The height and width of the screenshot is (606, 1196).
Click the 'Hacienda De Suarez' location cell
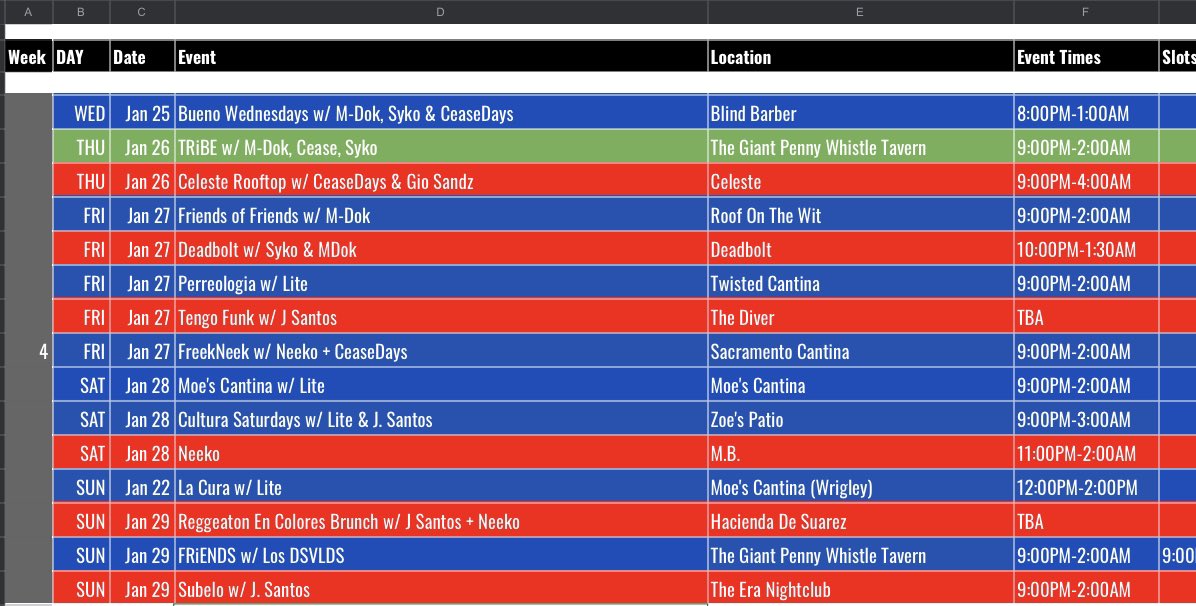pos(860,521)
